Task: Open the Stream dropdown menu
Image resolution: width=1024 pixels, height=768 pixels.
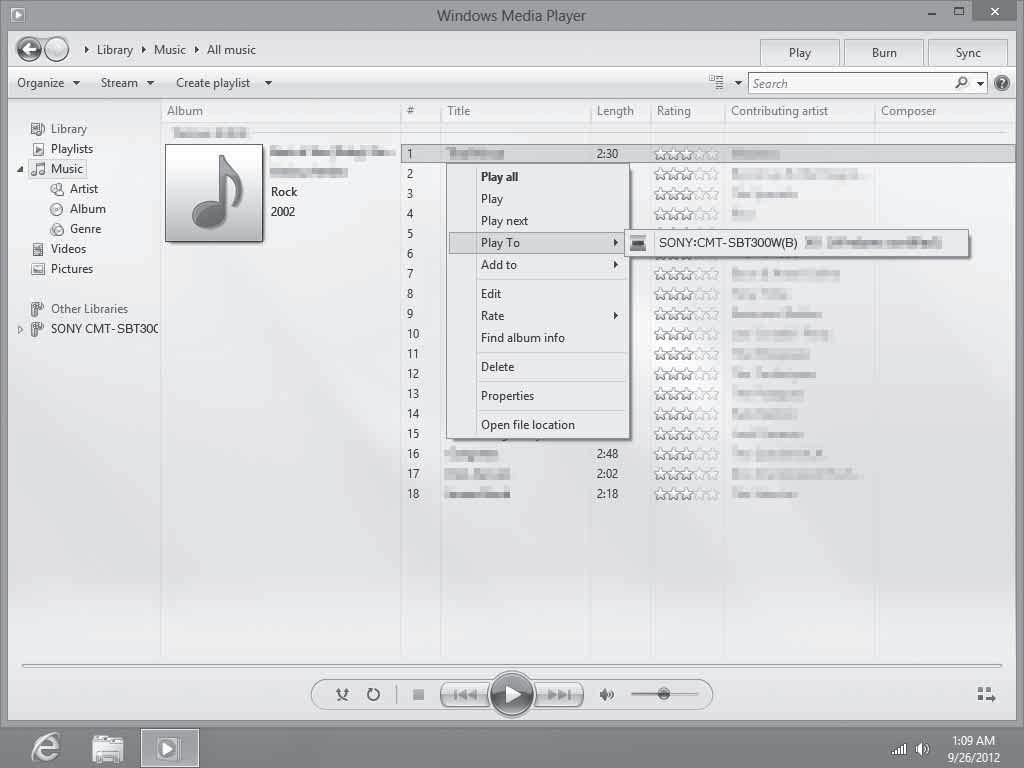Action: pyautogui.click(x=127, y=83)
